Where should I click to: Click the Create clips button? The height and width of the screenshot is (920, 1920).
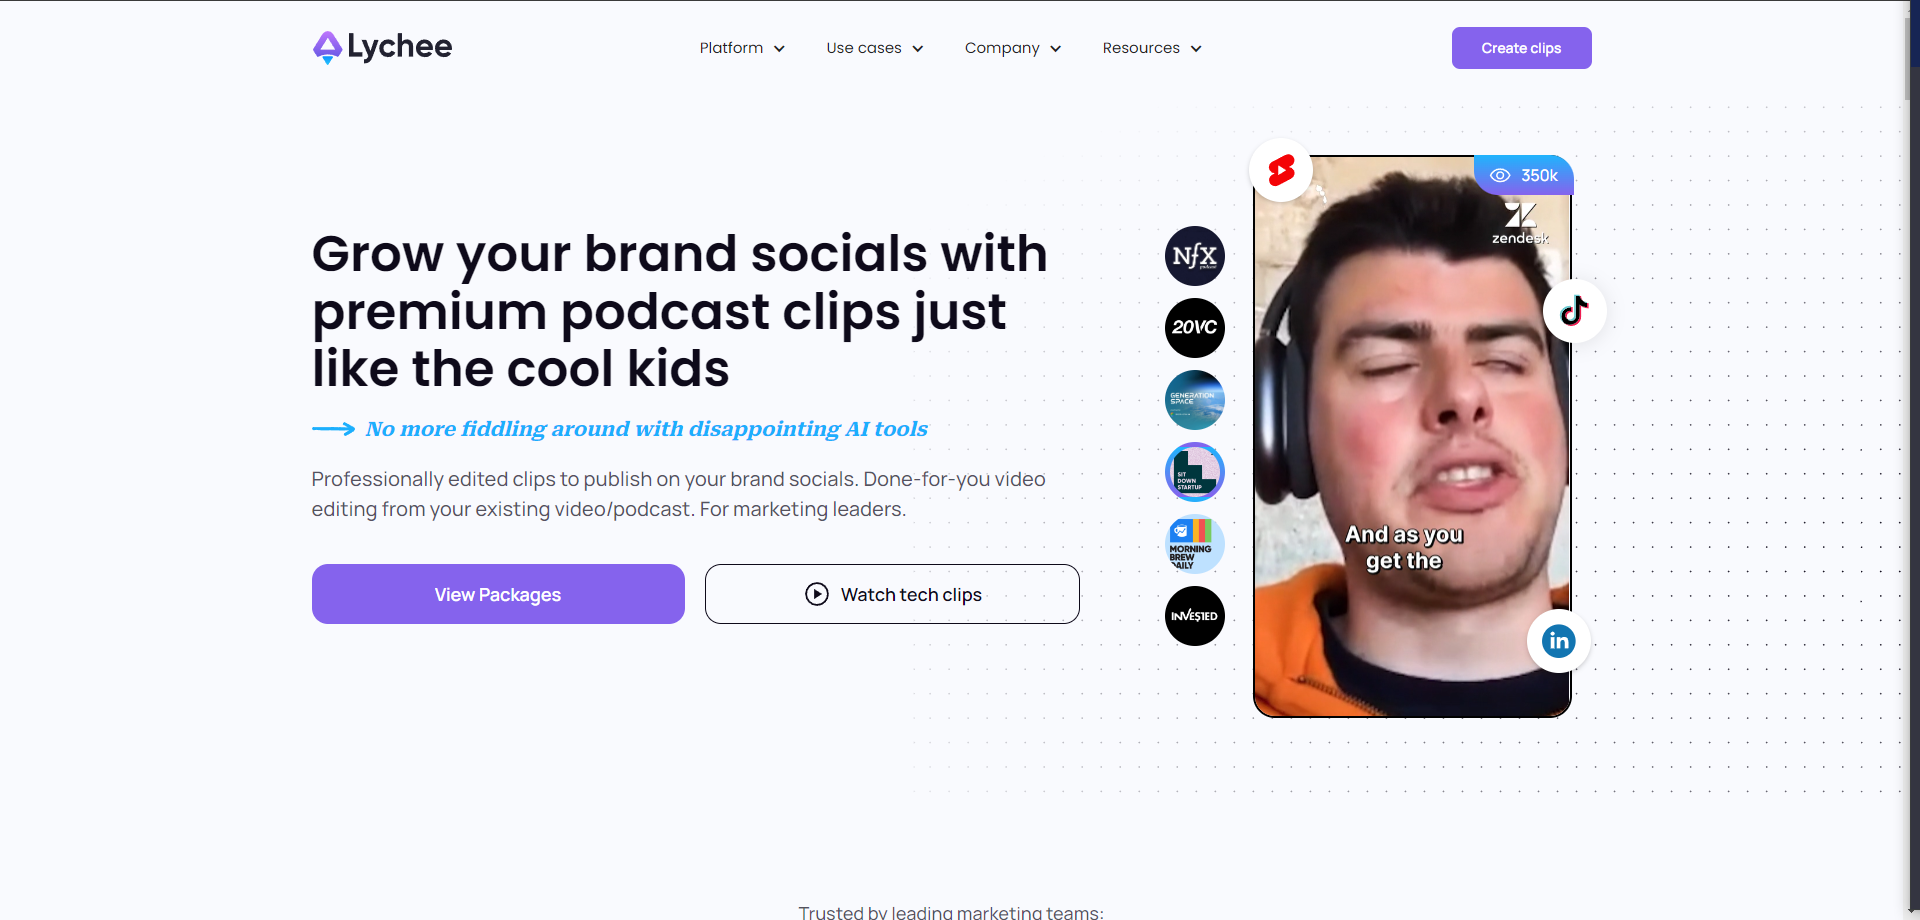[x=1520, y=48]
